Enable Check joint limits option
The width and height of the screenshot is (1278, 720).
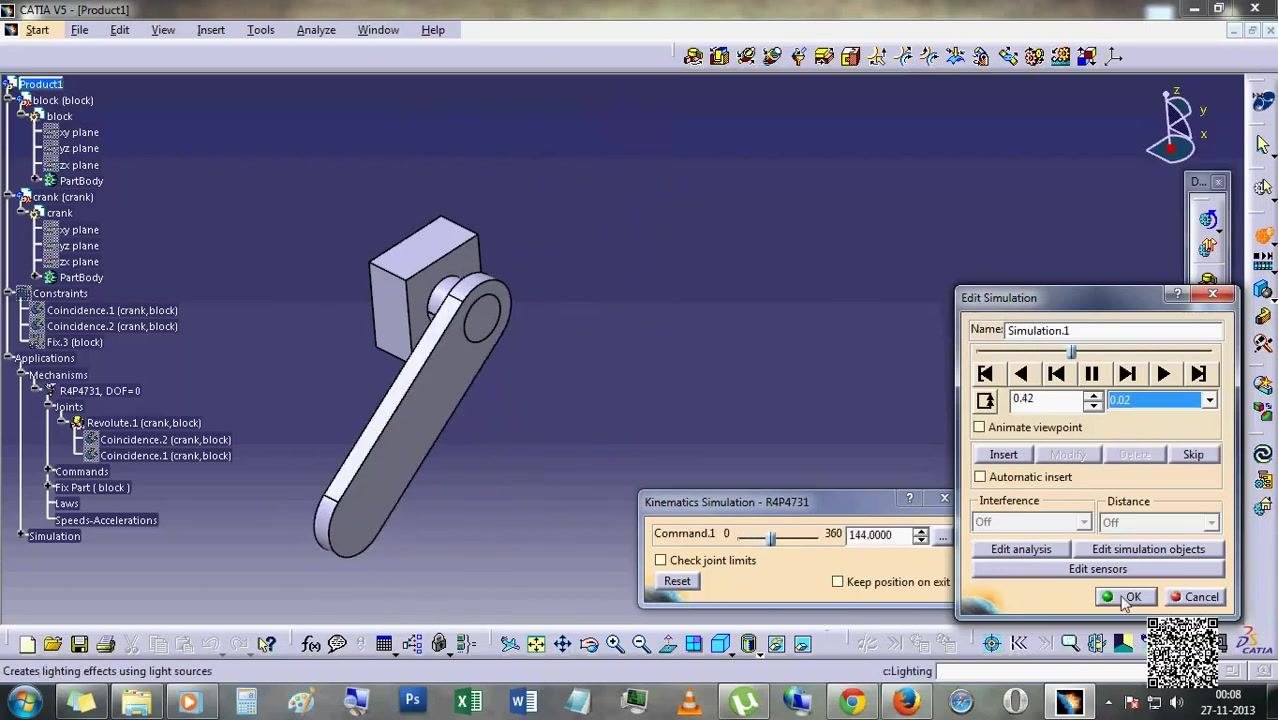(x=660, y=561)
